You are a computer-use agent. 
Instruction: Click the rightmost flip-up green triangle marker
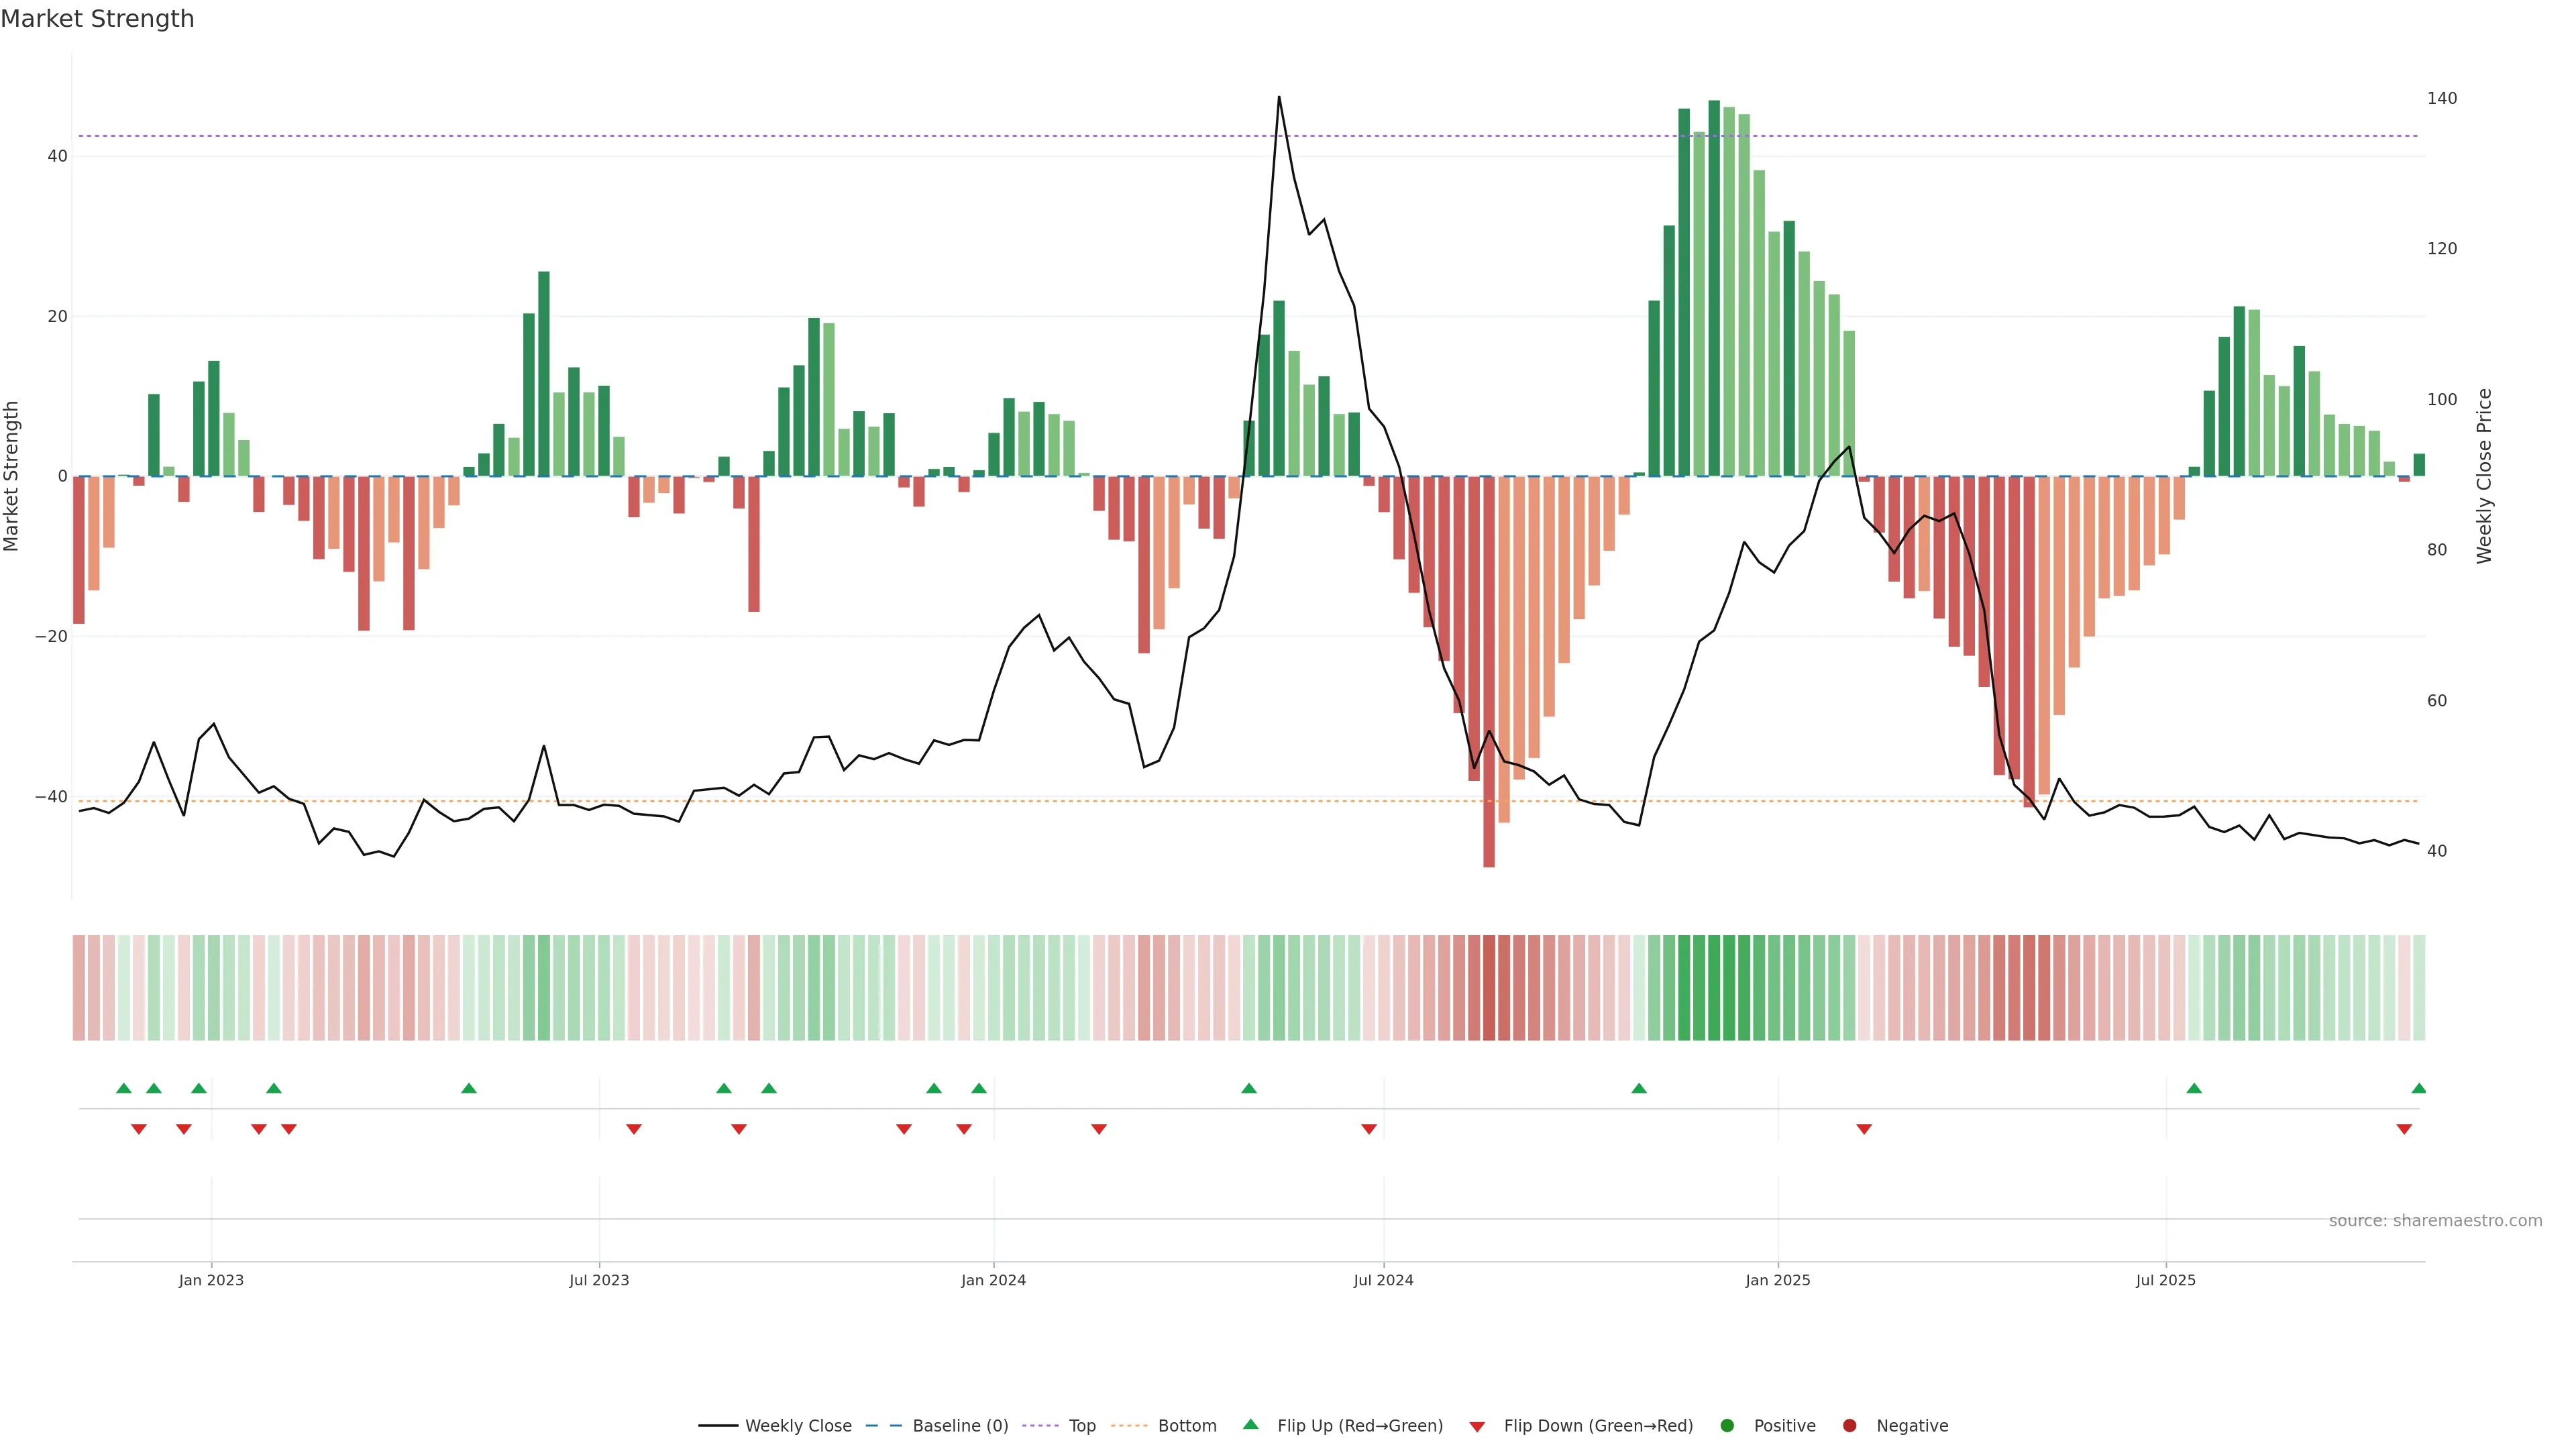(x=2418, y=1088)
